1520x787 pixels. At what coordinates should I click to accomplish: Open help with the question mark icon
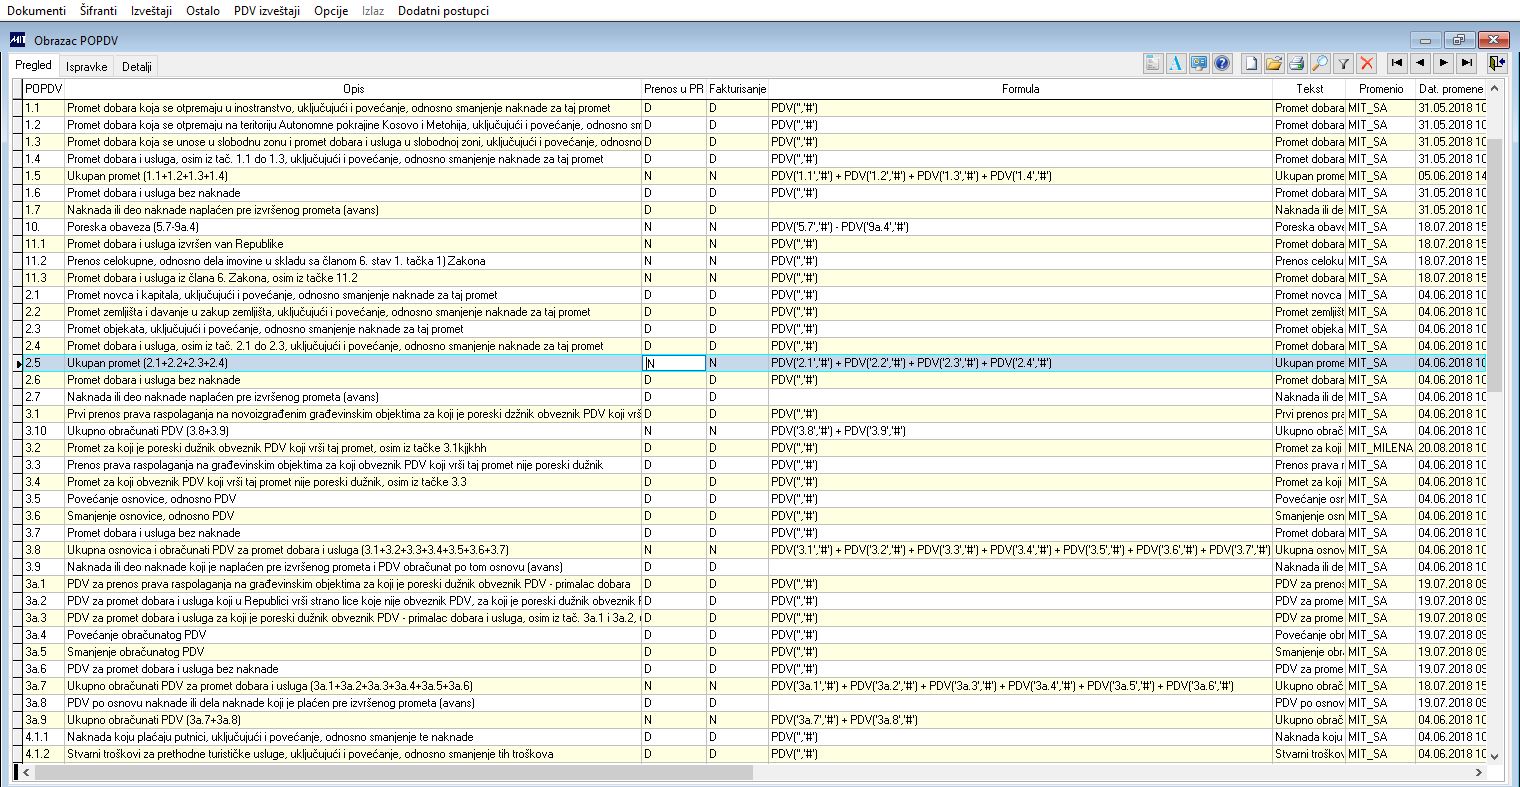pyautogui.click(x=1221, y=63)
